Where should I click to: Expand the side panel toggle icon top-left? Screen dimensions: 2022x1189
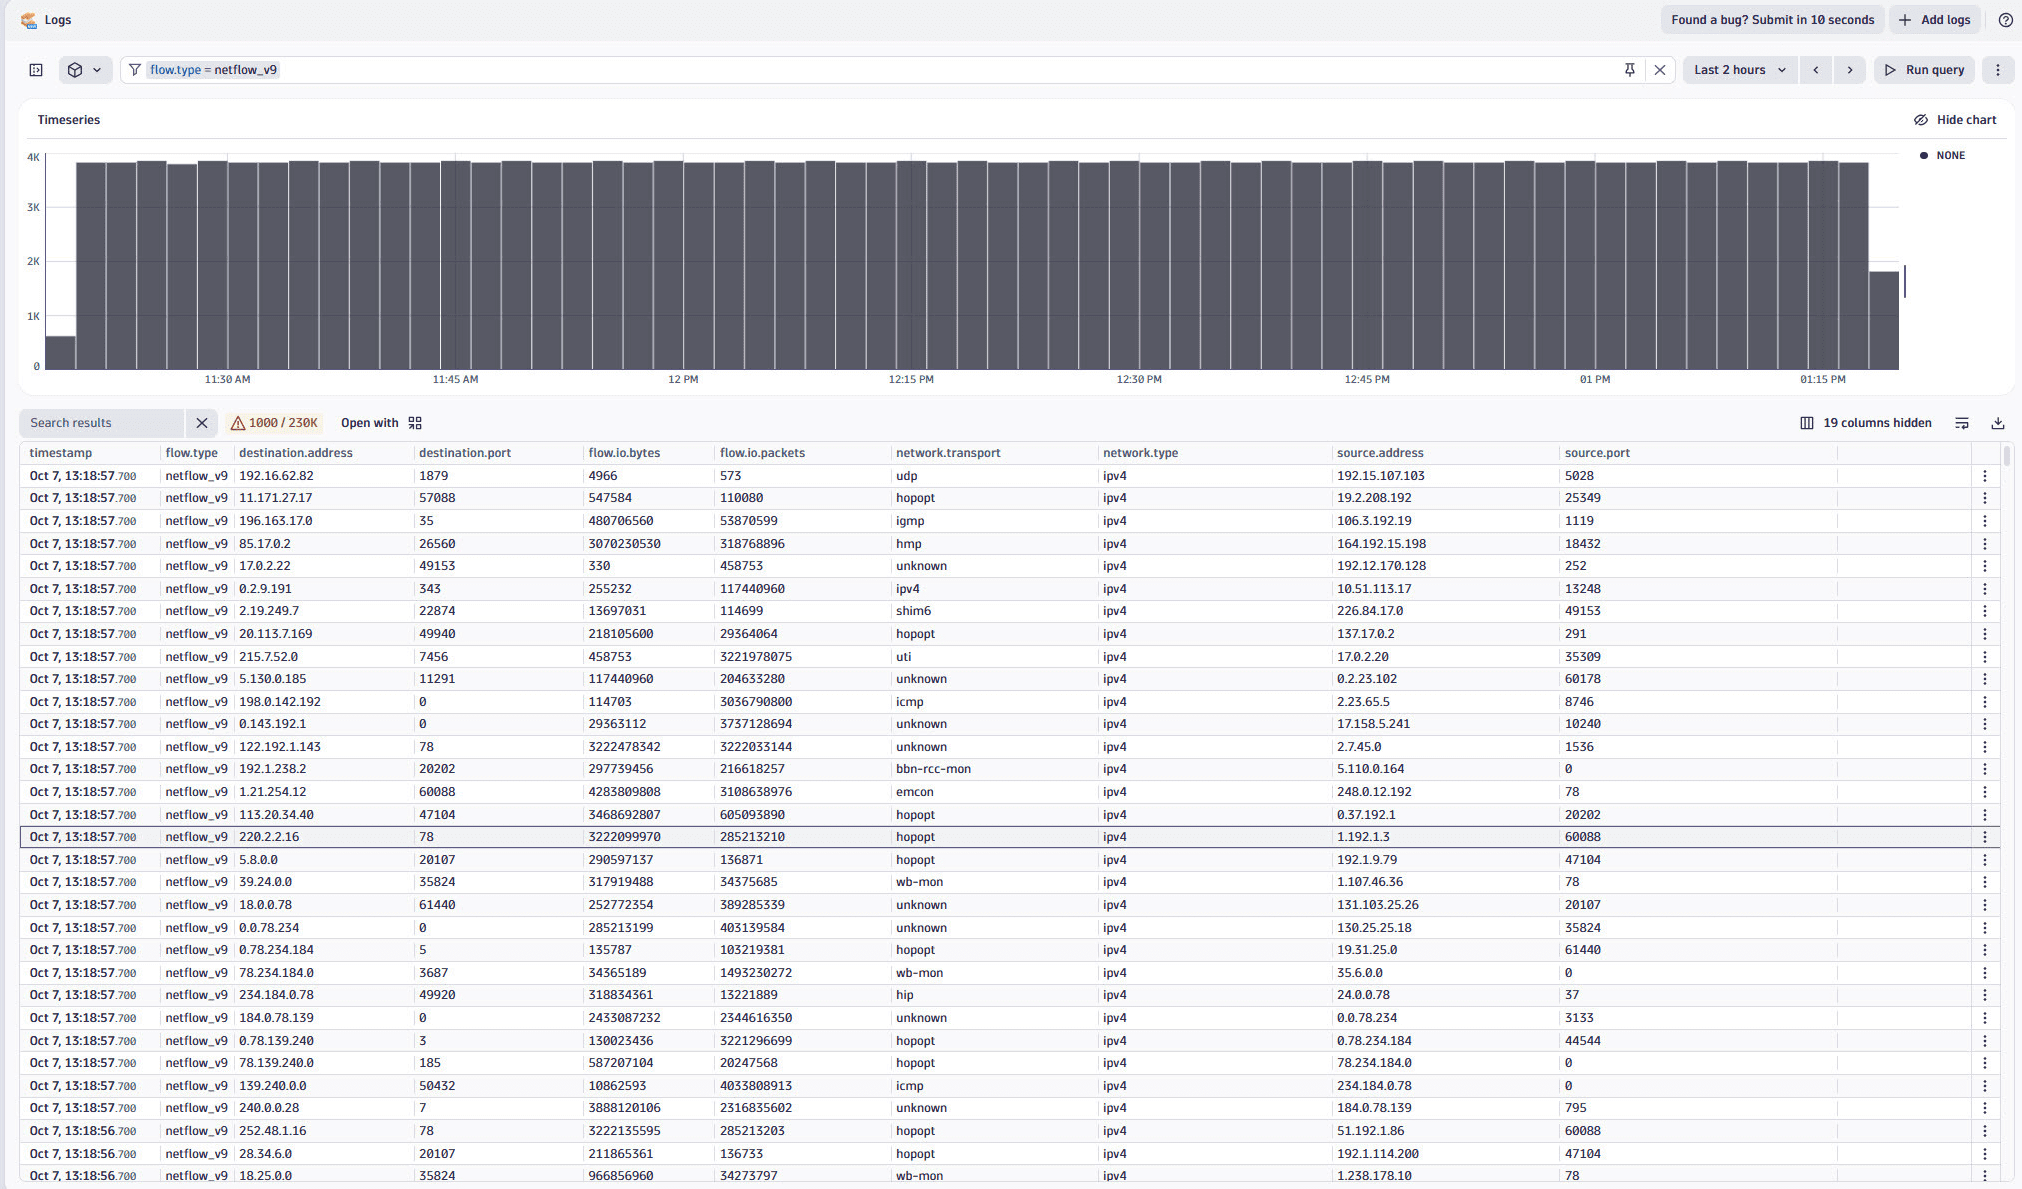coord(36,69)
